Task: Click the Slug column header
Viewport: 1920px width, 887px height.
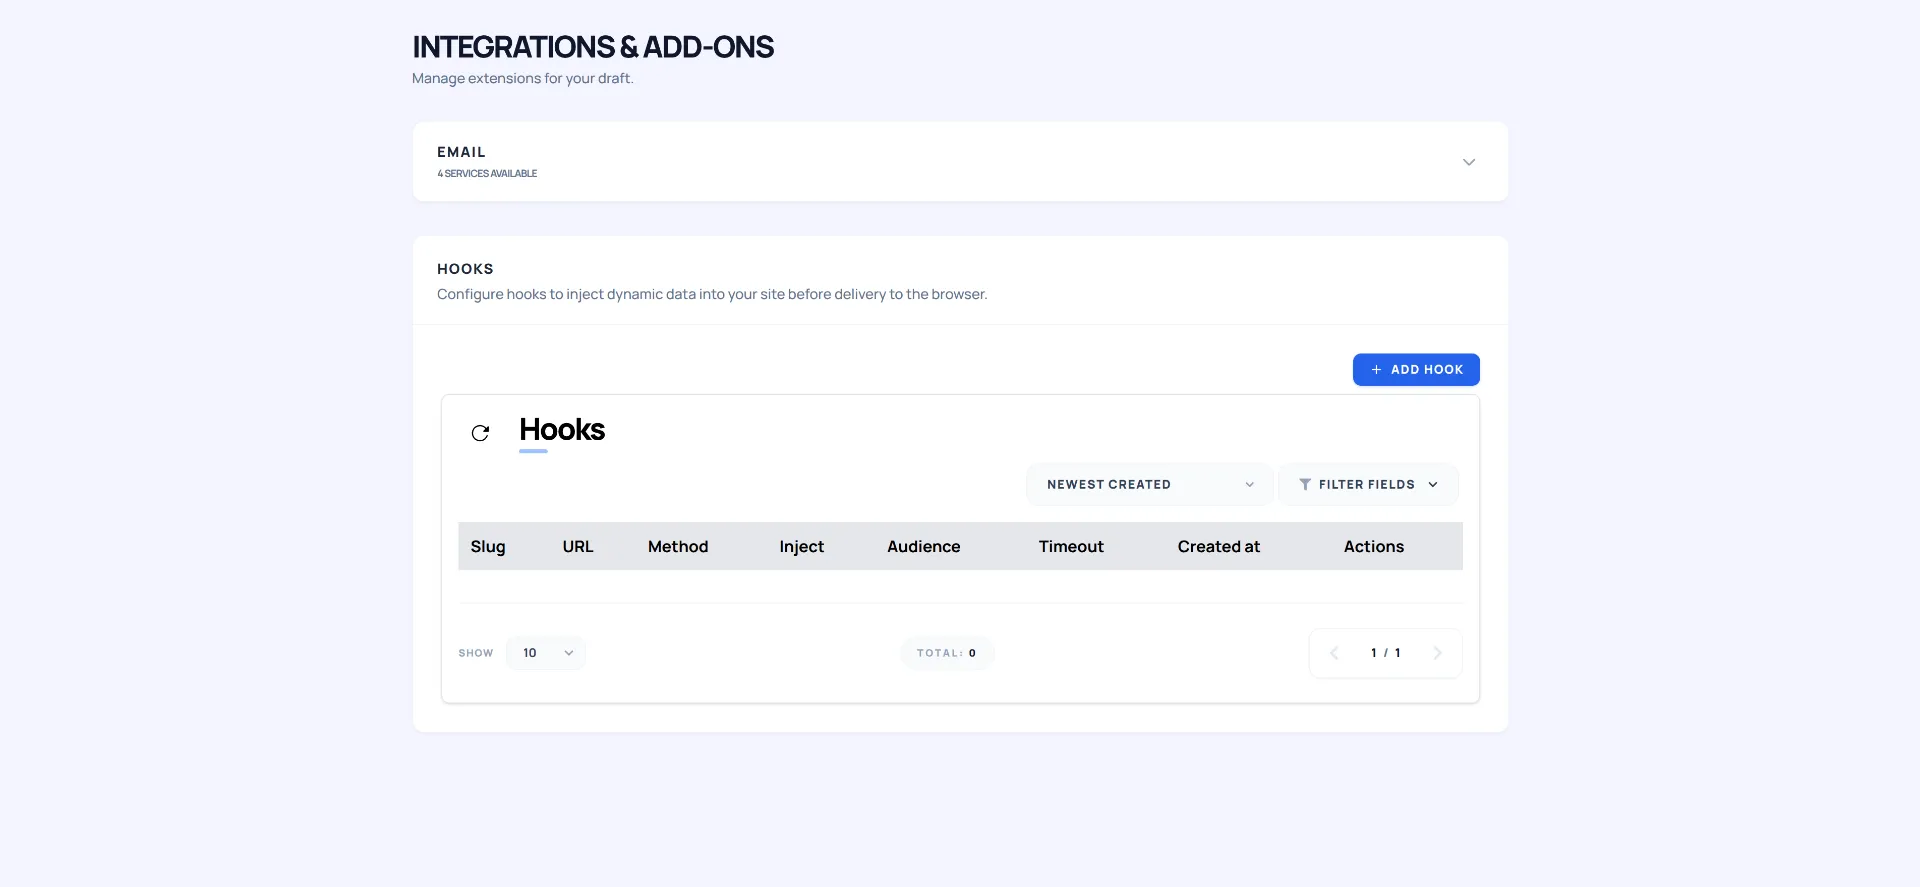Action: click(488, 546)
